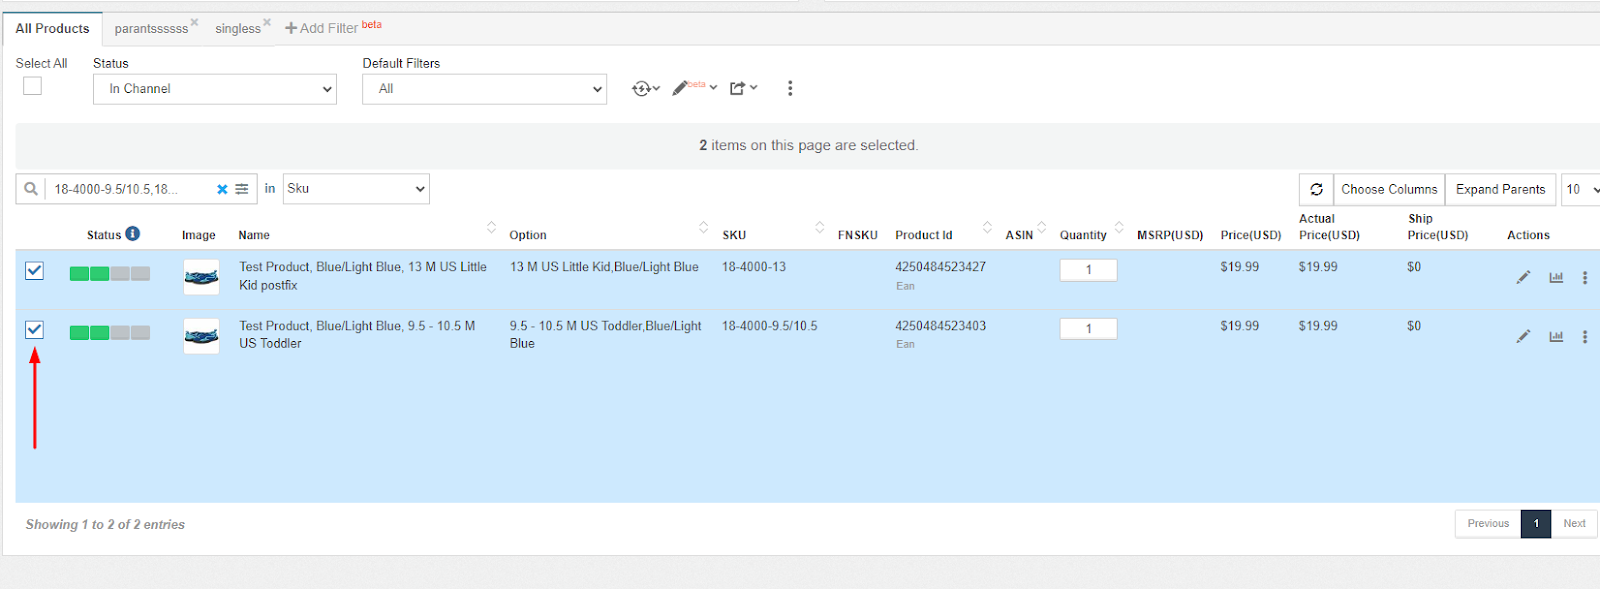1600x589 pixels.
Task: Open the Status In Channel dropdown
Action: click(x=215, y=89)
